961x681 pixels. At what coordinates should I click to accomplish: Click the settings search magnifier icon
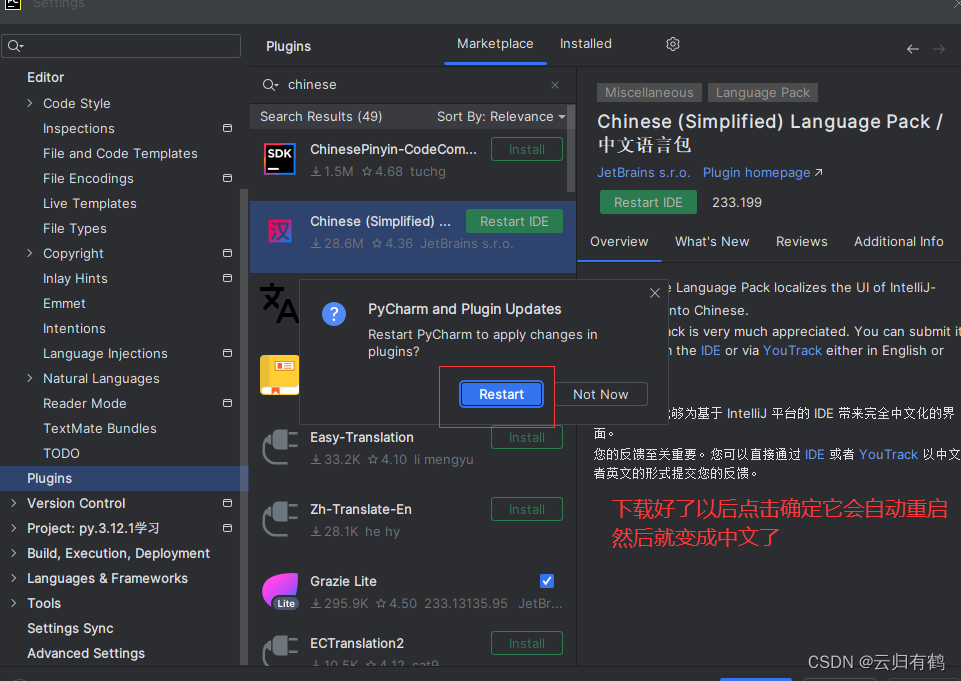coord(15,46)
